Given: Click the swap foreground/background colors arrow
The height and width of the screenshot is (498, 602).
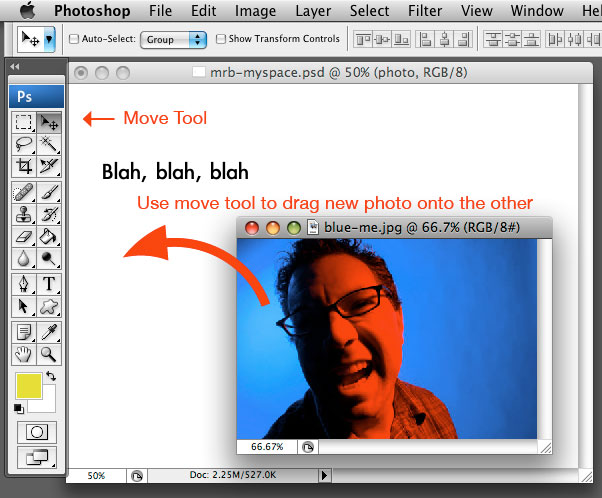Looking at the screenshot, I should pyautogui.click(x=52, y=378).
